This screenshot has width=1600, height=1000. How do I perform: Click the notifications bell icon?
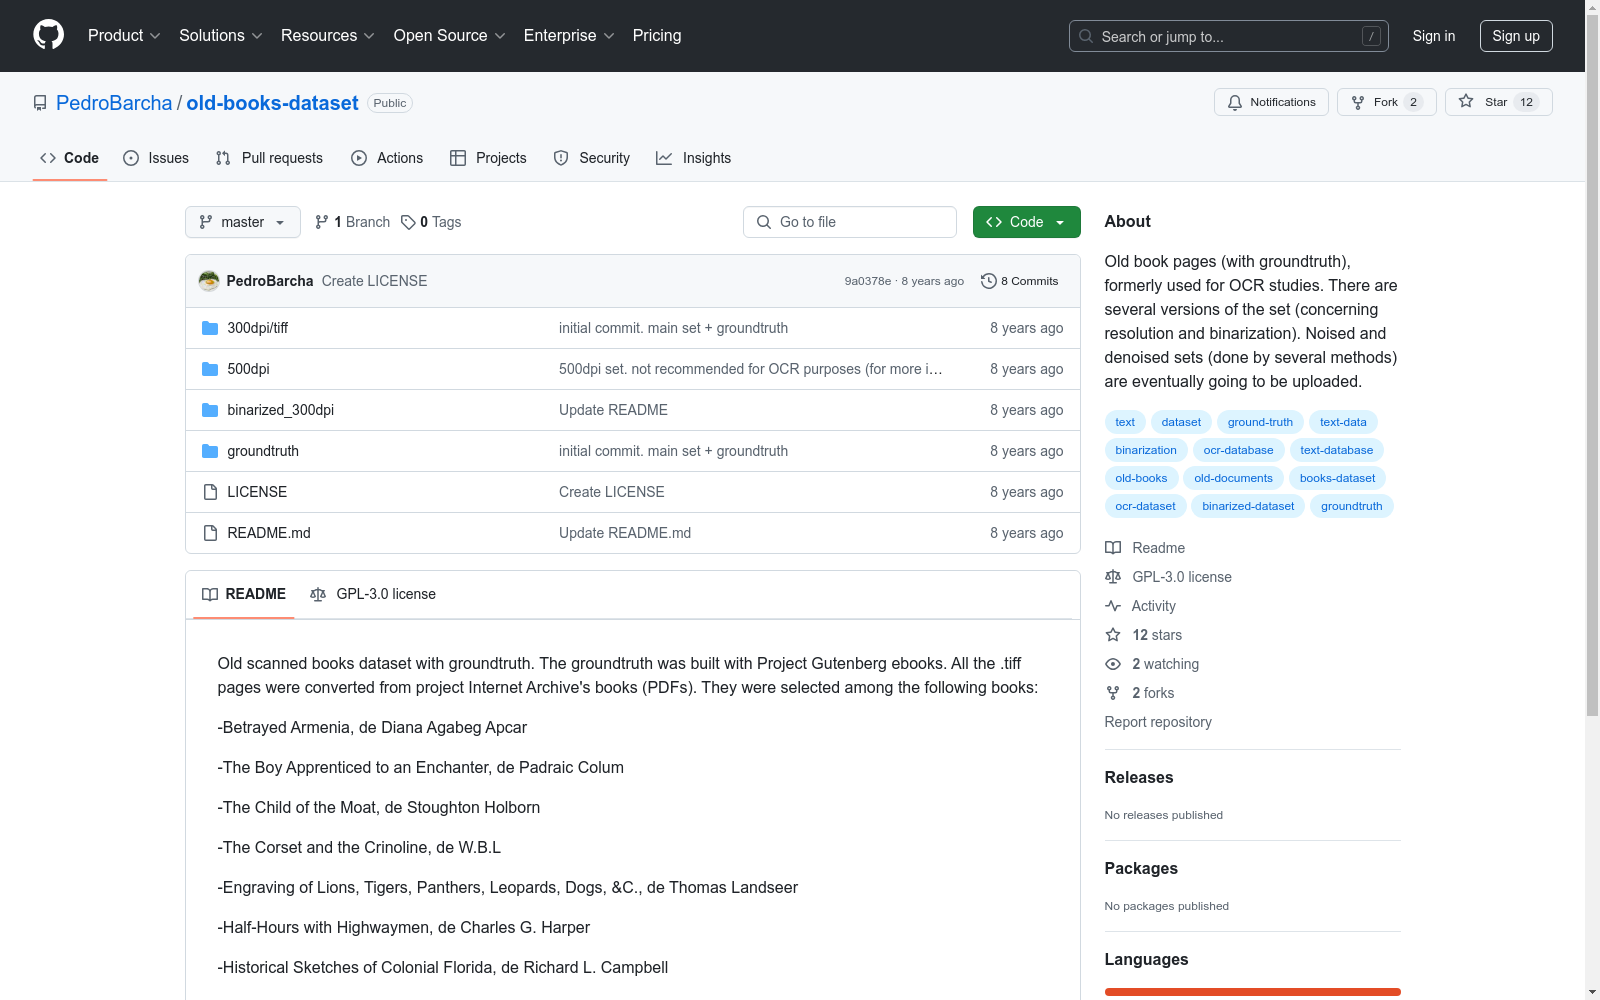click(1235, 102)
